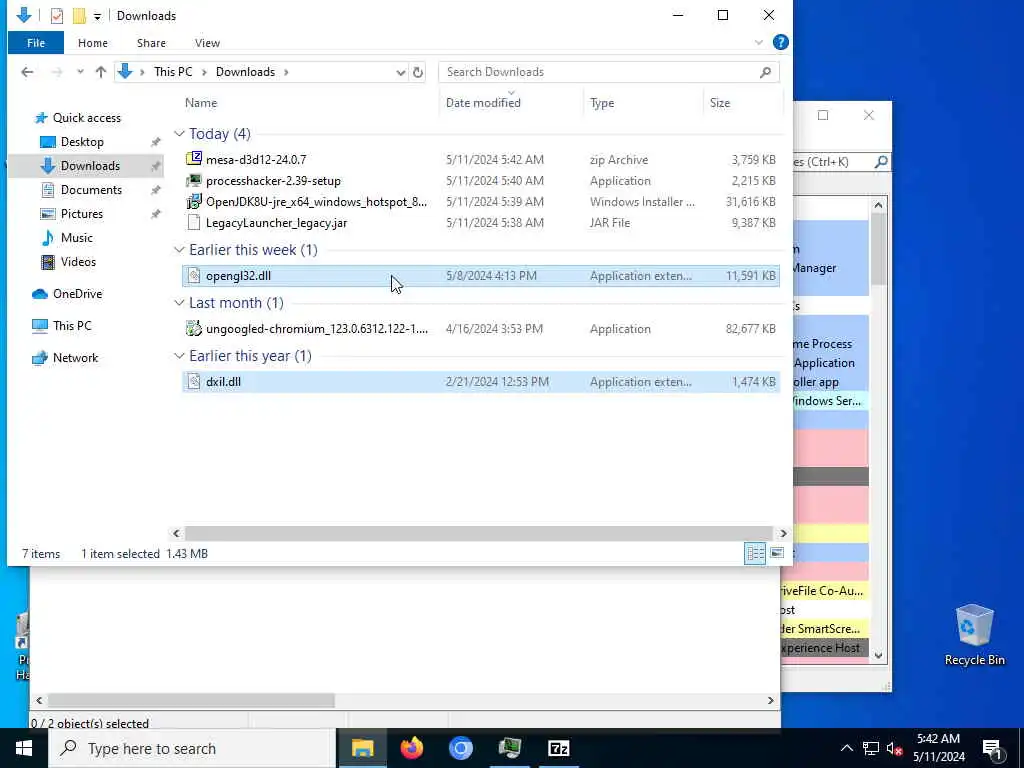Launch Firefox from the taskbar
1024x768 pixels.
tap(411, 748)
